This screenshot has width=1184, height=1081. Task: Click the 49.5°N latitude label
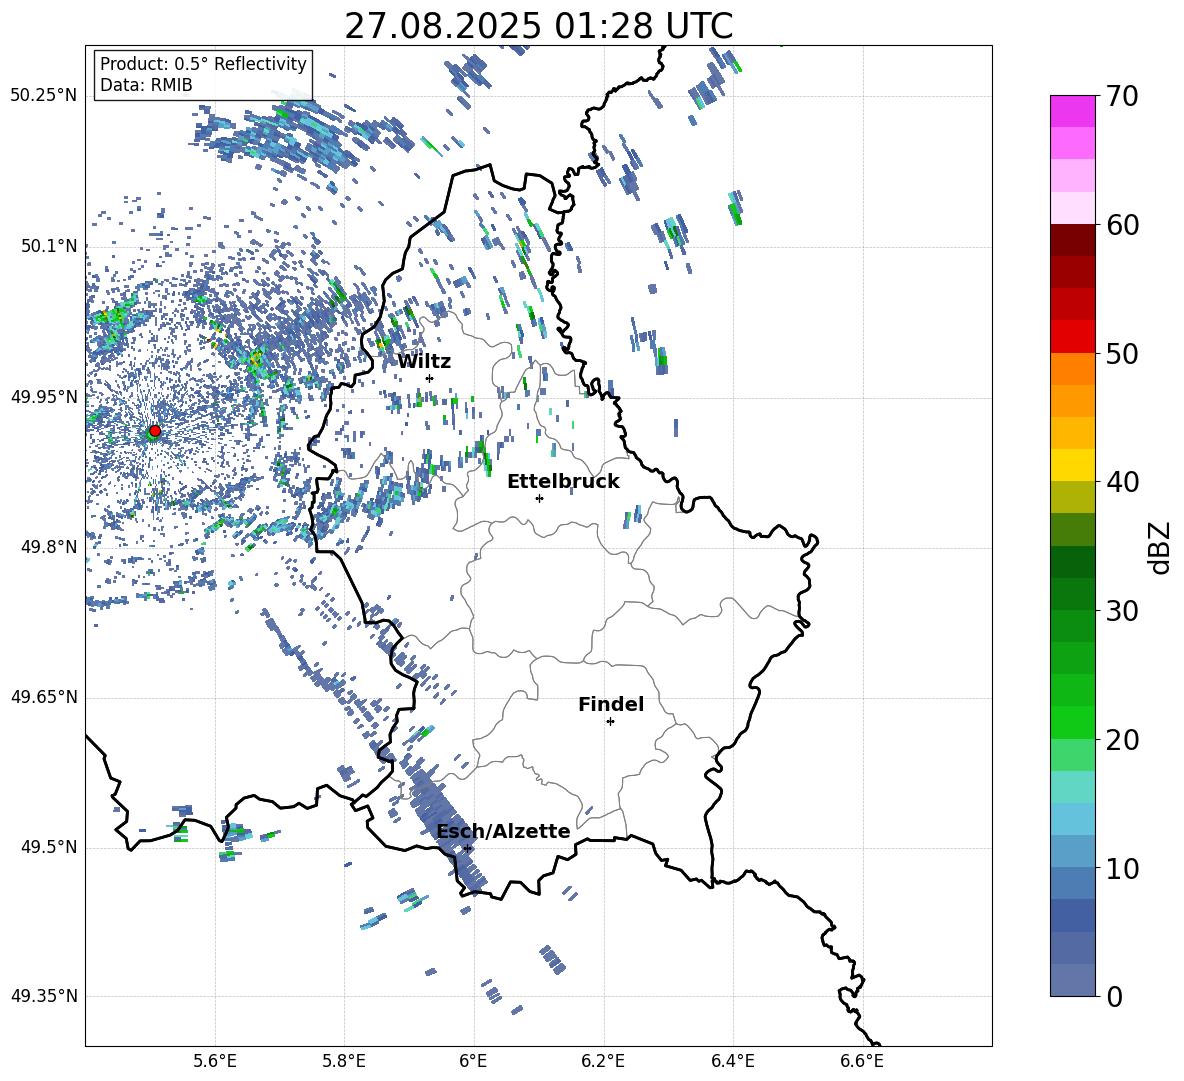[48, 846]
